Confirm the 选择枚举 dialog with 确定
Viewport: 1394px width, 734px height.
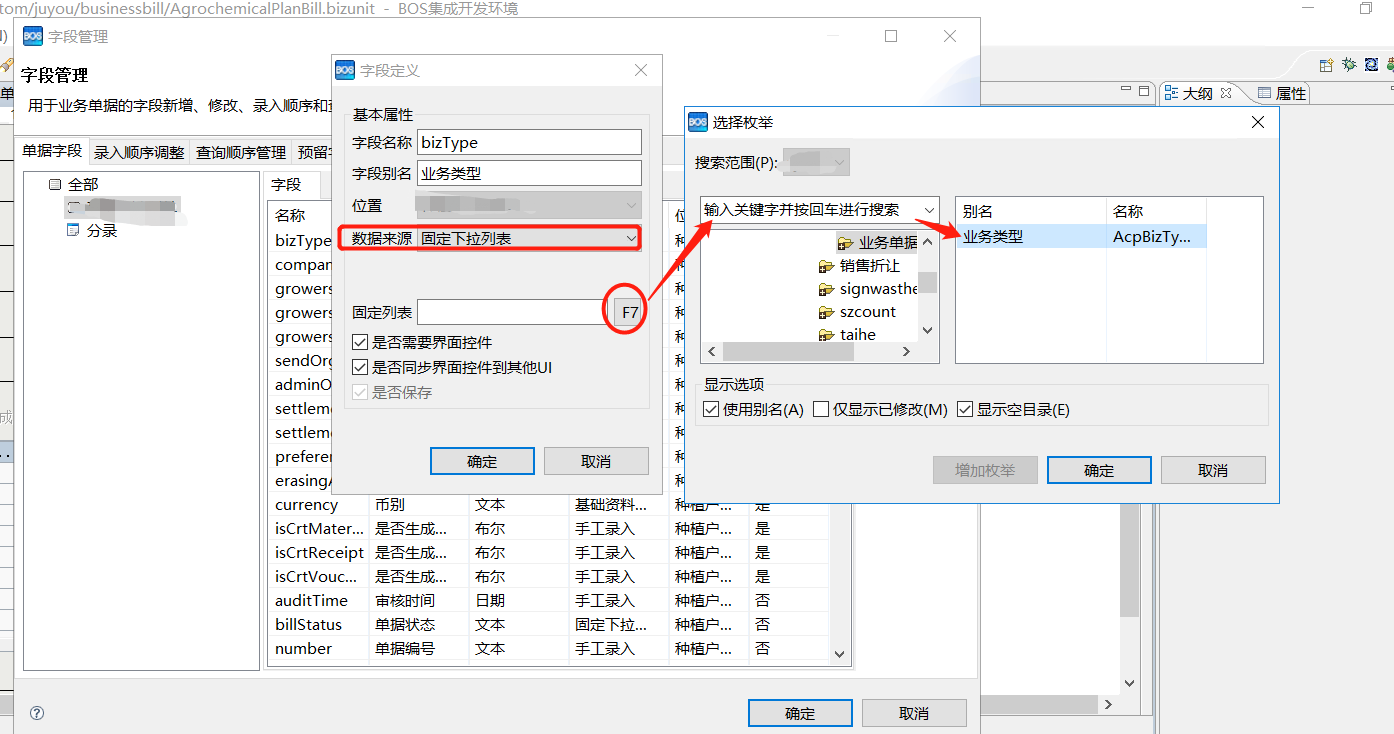(1099, 469)
